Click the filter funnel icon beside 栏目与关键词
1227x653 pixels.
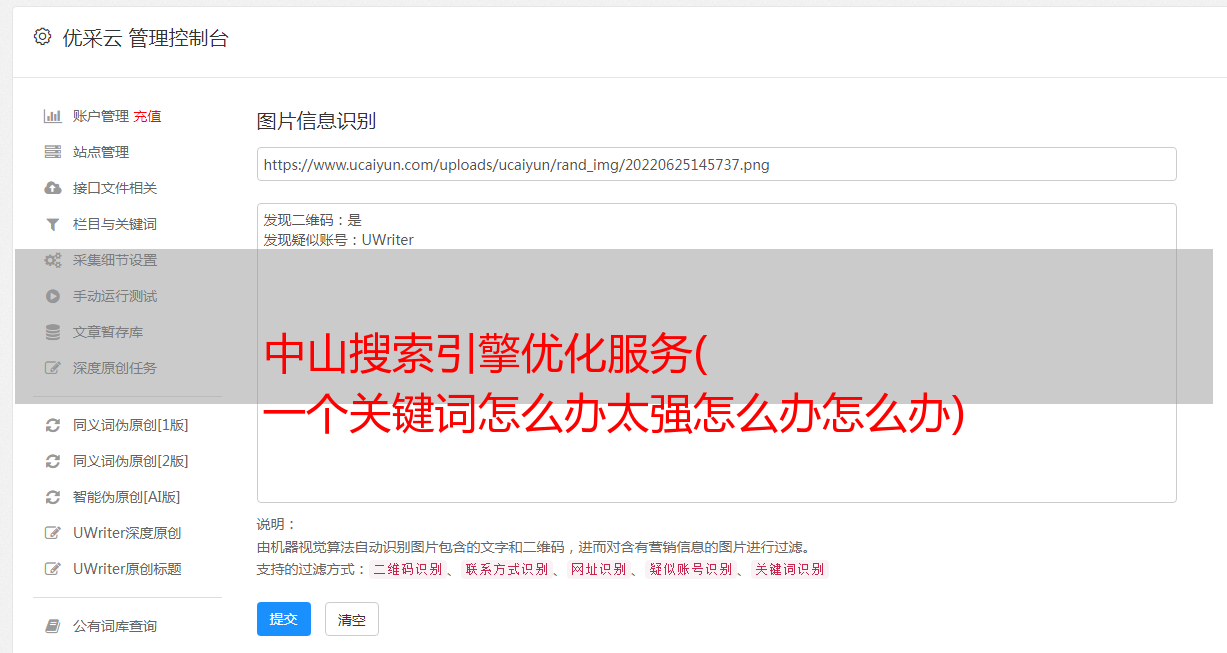(53, 224)
